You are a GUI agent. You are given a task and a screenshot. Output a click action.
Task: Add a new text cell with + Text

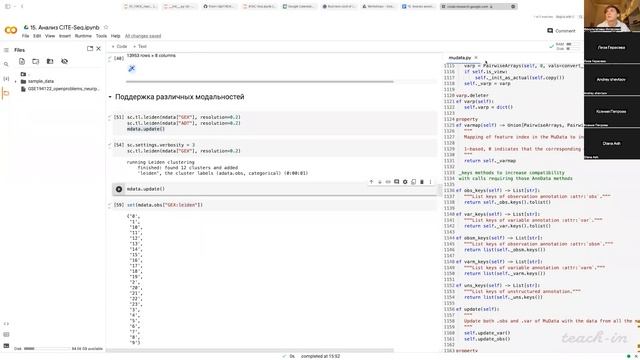point(140,47)
